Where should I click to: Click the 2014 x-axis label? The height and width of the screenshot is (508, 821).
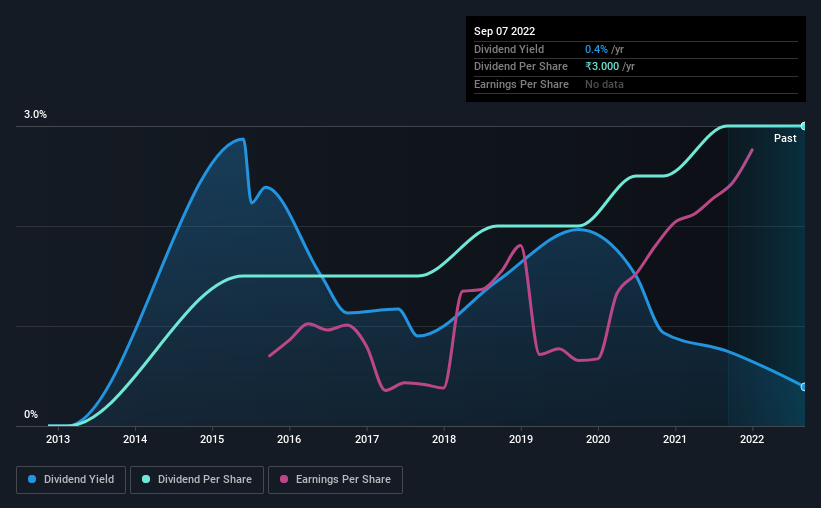(x=135, y=439)
